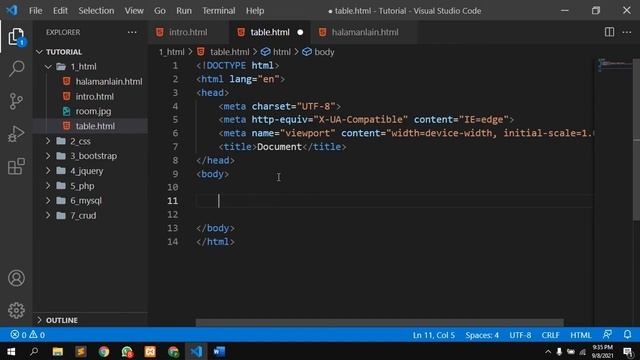Click the unsaved dot on table.html tab
This screenshot has height=360, width=640.
point(300,32)
